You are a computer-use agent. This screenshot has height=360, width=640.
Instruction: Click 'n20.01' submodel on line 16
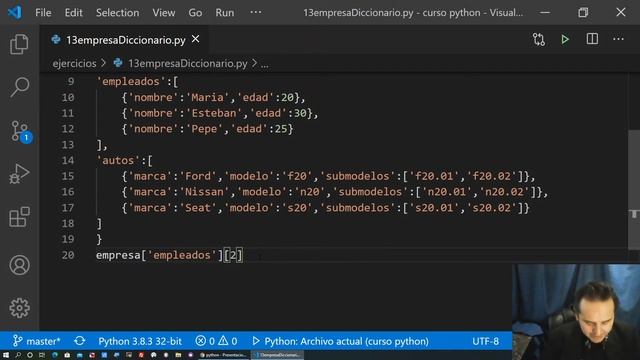[447, 192]
